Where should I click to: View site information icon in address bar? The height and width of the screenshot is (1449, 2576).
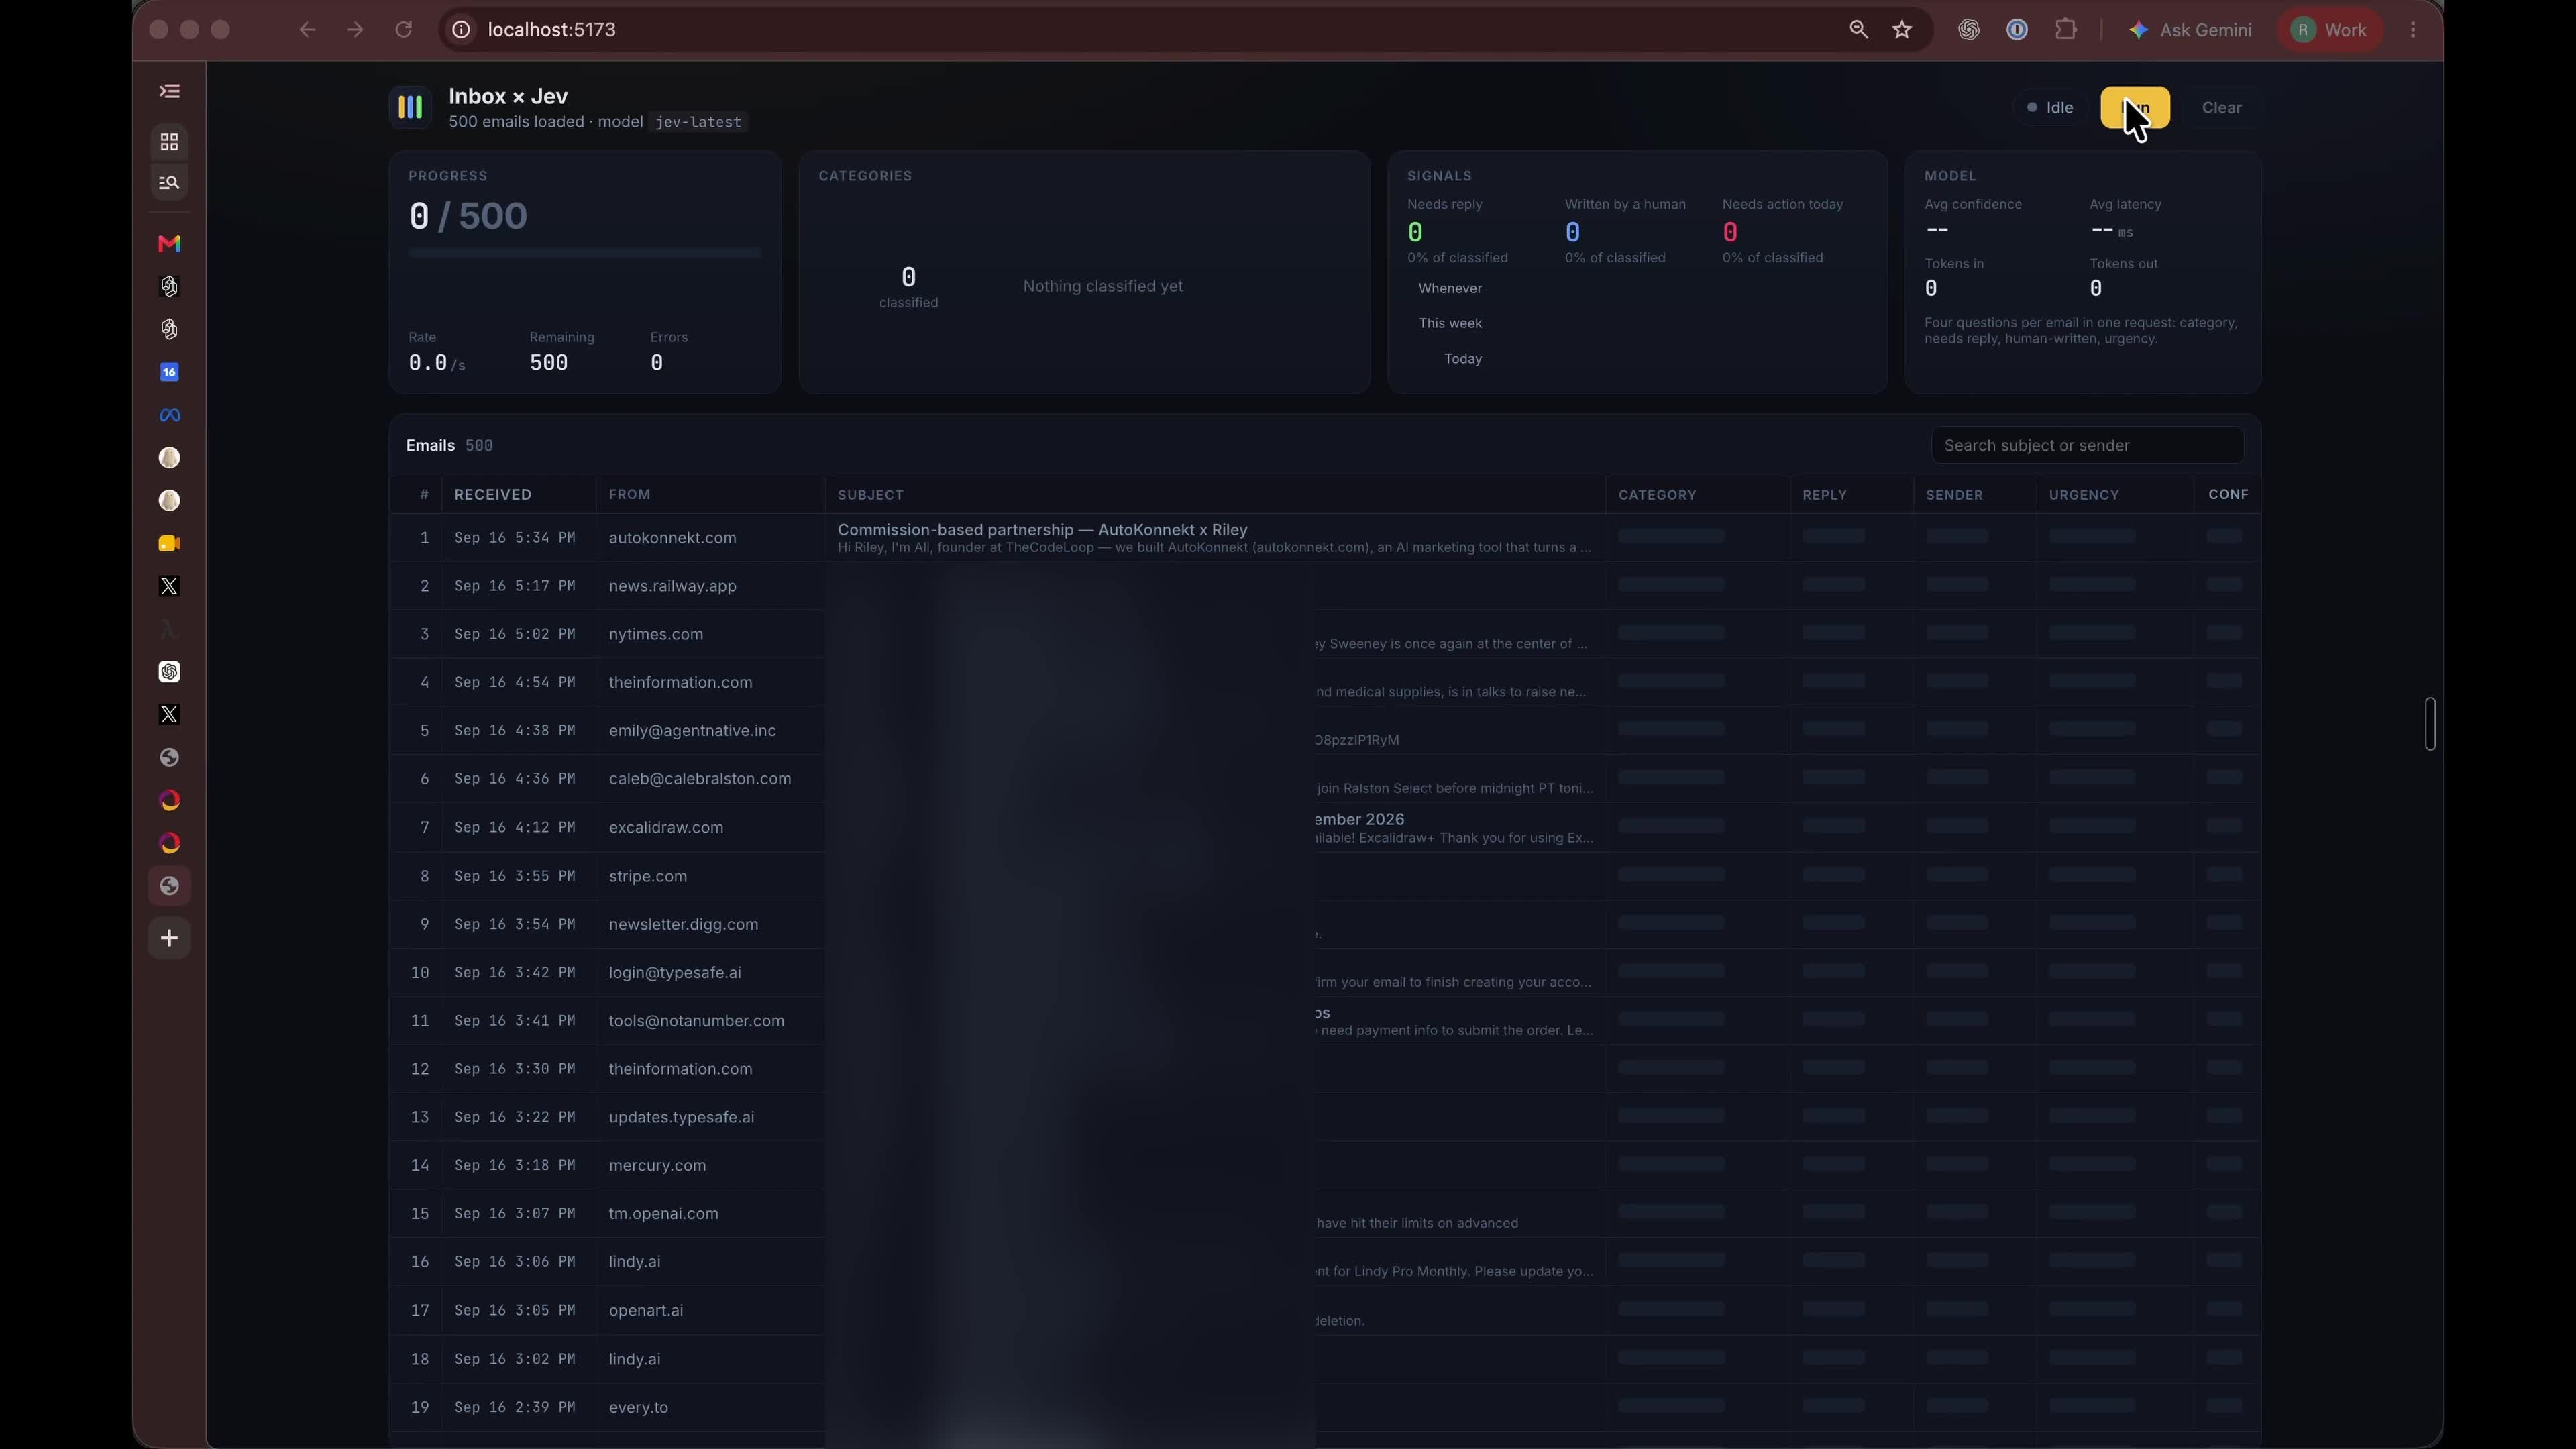point(461,29)
